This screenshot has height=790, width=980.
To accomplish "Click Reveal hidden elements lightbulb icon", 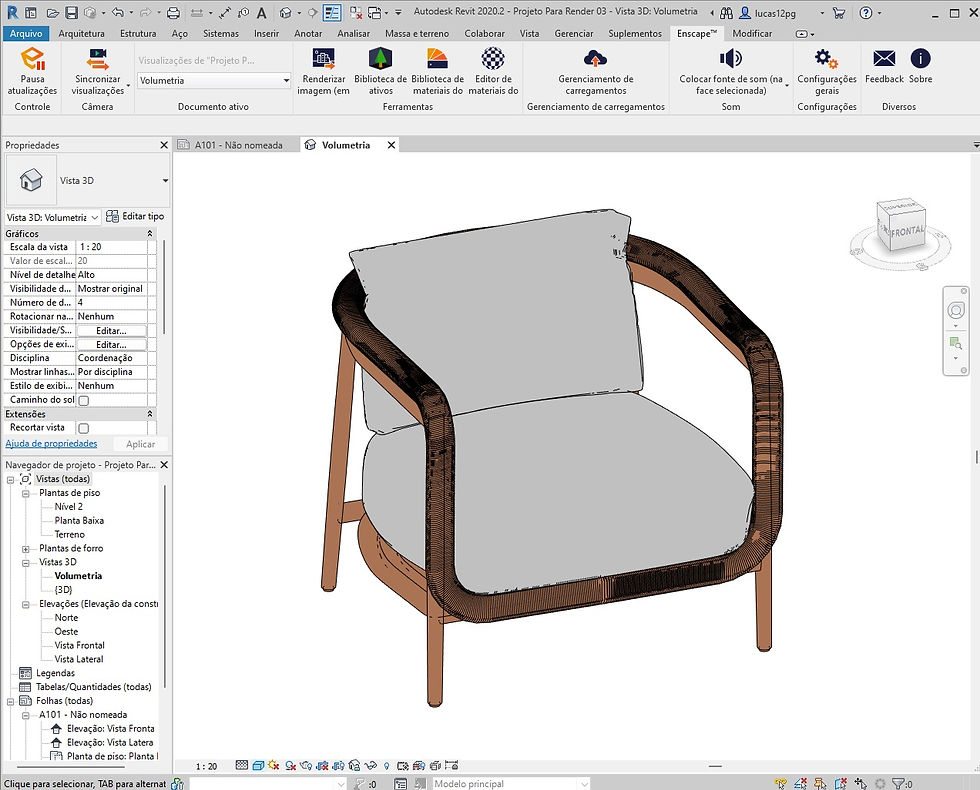I will pyautogui.click(x=387, y=766).
